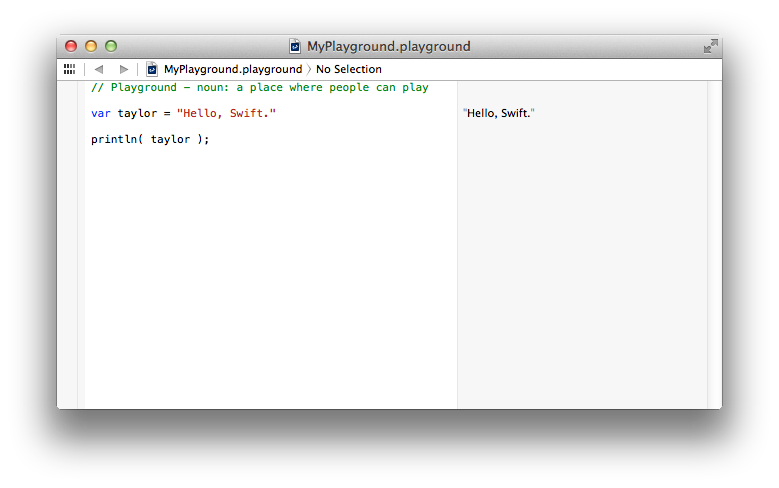Click the "Hello, Swift." result in sidebar

click(499, 113)
